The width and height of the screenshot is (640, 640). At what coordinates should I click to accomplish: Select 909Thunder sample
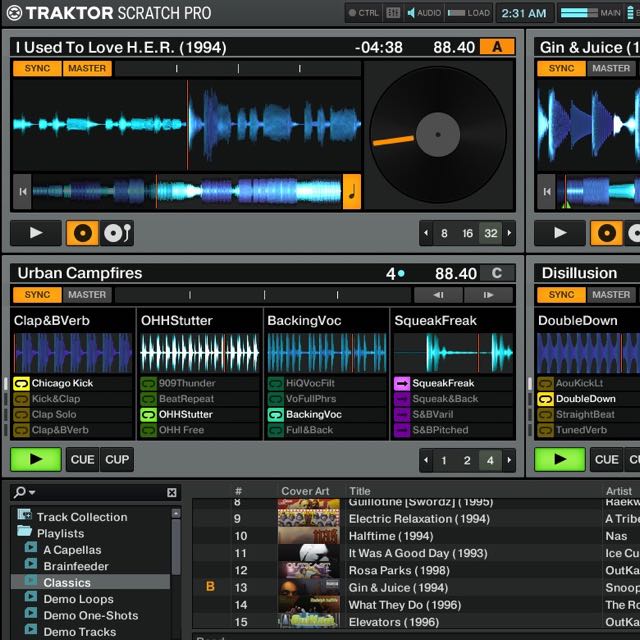200,383
